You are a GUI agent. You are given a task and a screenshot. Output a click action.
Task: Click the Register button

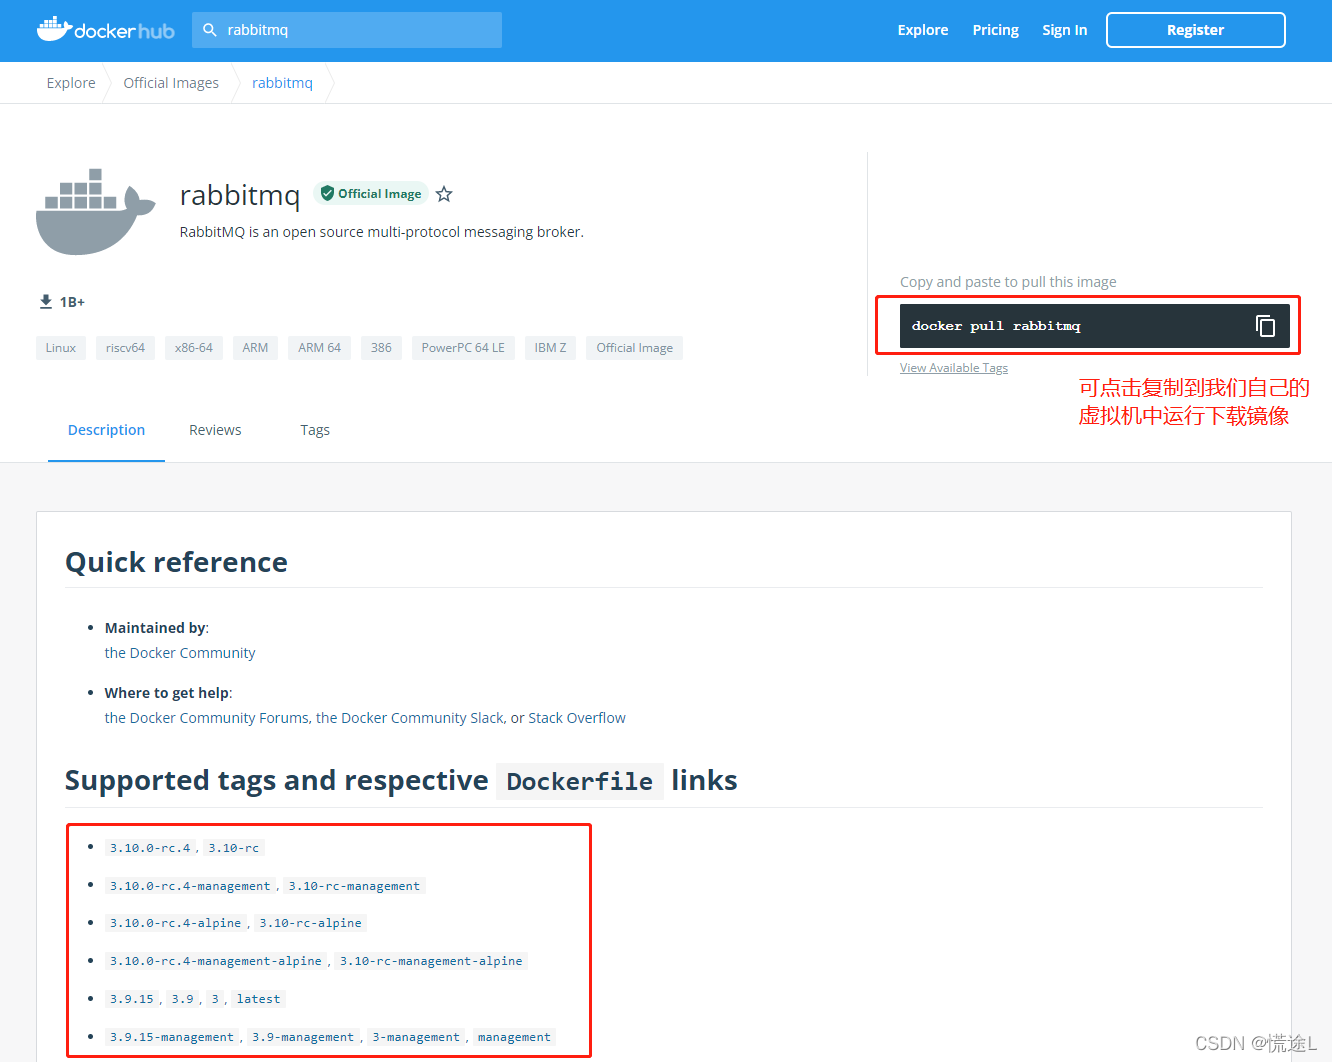click(x=1195, y=30)
